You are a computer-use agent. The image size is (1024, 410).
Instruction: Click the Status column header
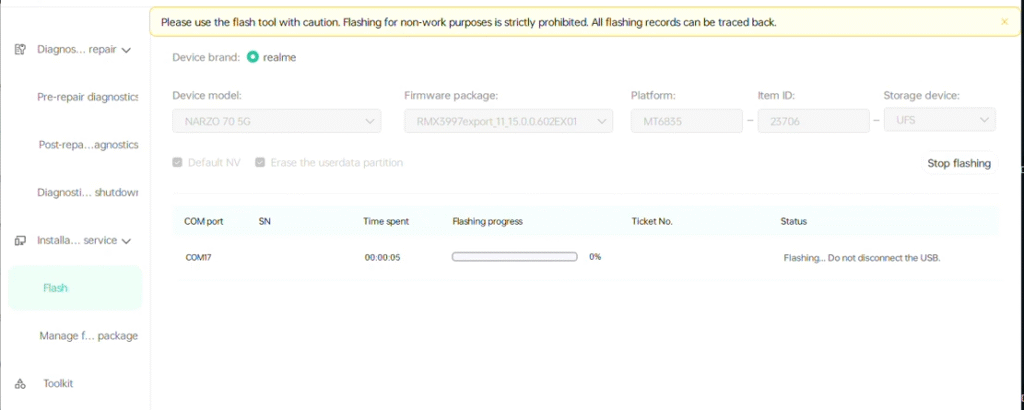click(793, 221)
